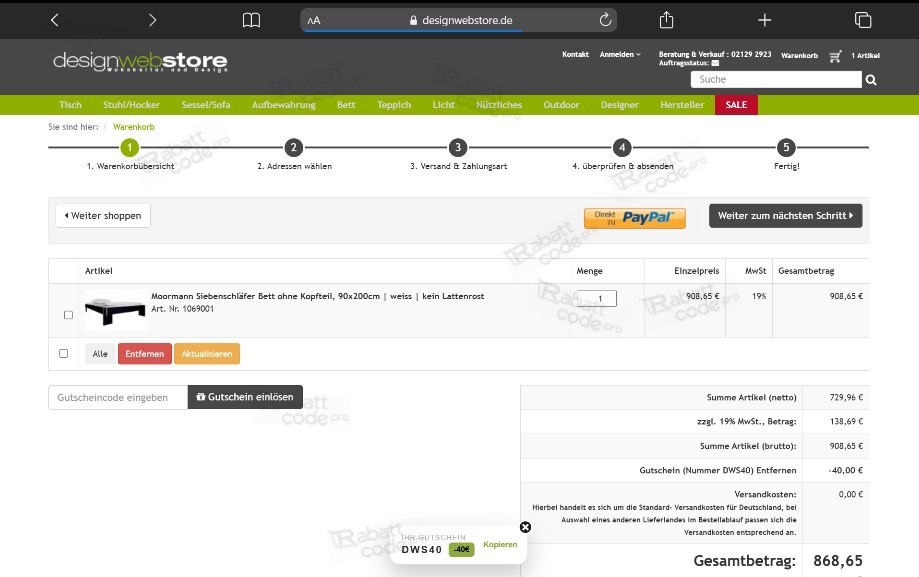The height and width of the screenshot is (577, 919).
Task: Click the Weiter shoppen button
Action: coord(103,216)
